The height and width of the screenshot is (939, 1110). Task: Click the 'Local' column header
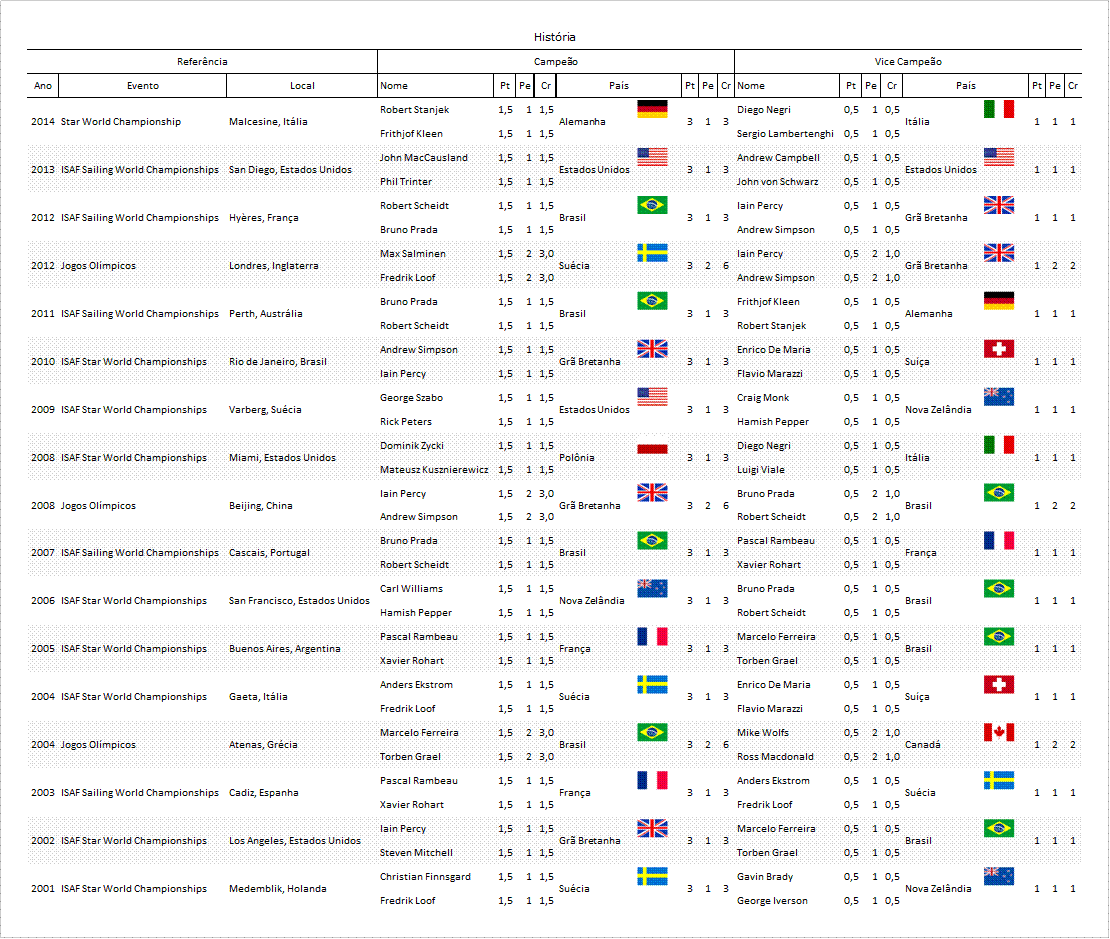pos(302,86)
